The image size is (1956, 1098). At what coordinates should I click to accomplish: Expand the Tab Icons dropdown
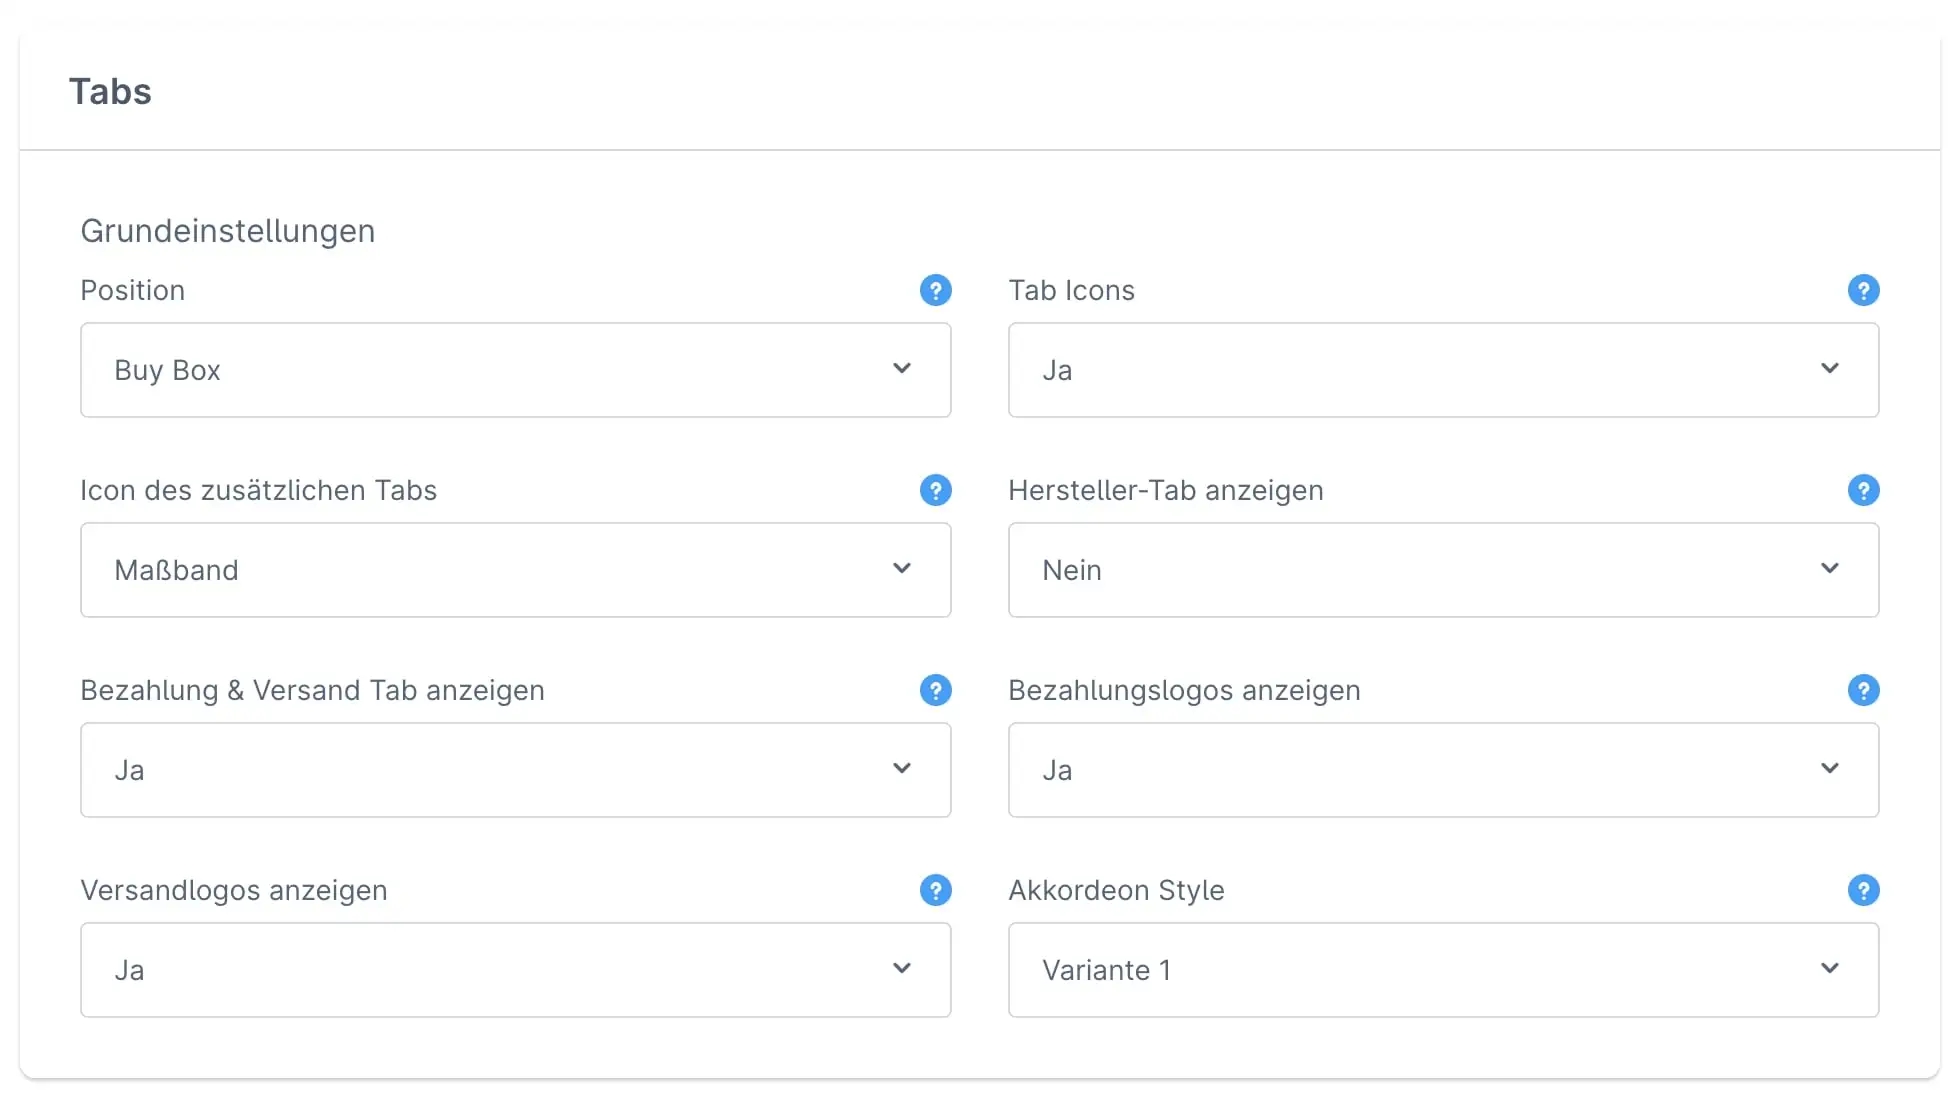point(1443,370)
